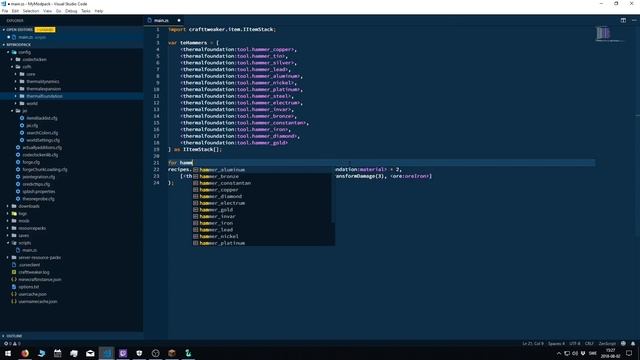Viewport: 640px width, 360px height.
Task: Open Windows Start menu
Action: (8, 353)
